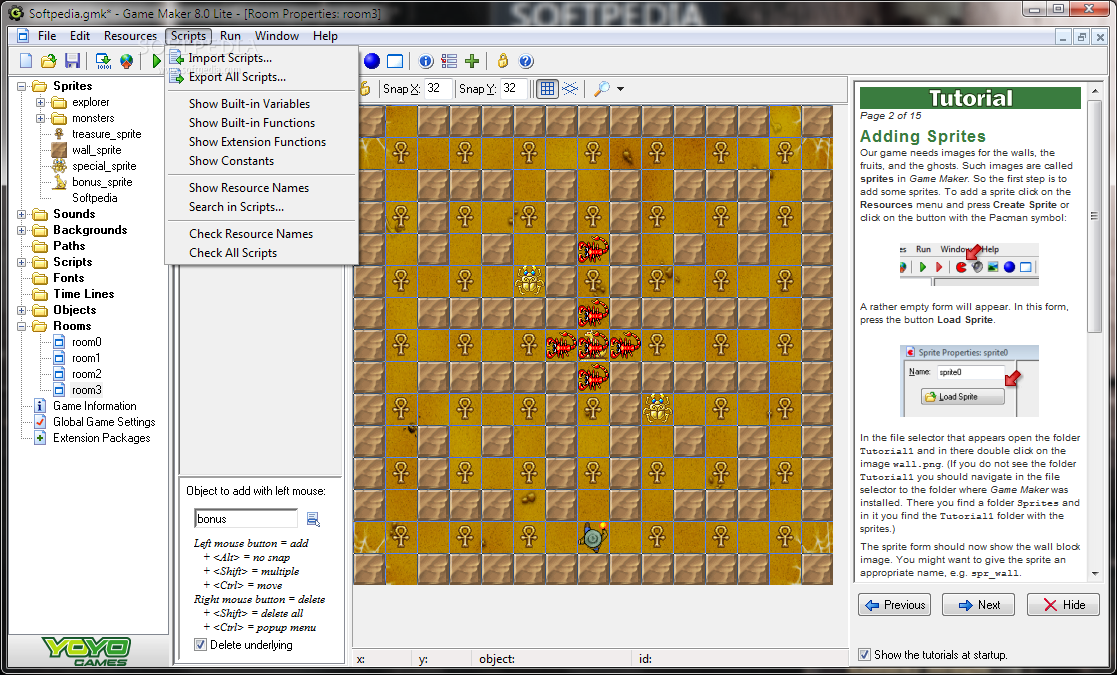Open the Help menu
The image size is (1117, 675).
point(326,36)
